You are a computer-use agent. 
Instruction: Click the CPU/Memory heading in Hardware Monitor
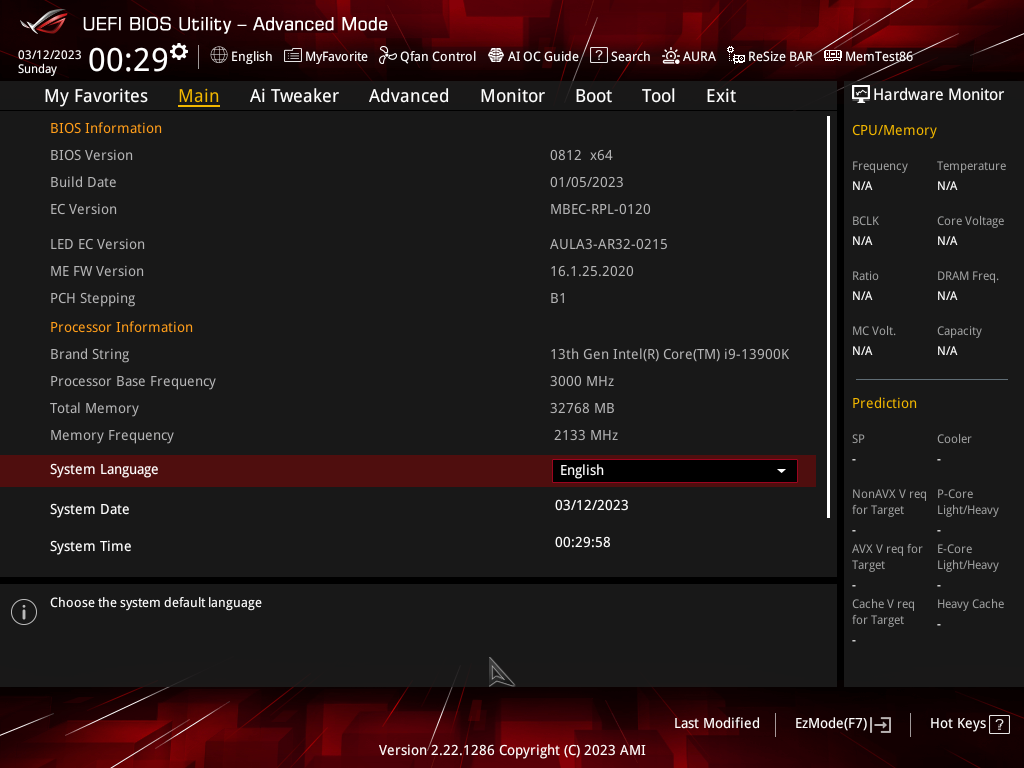(x=894, y=131)
